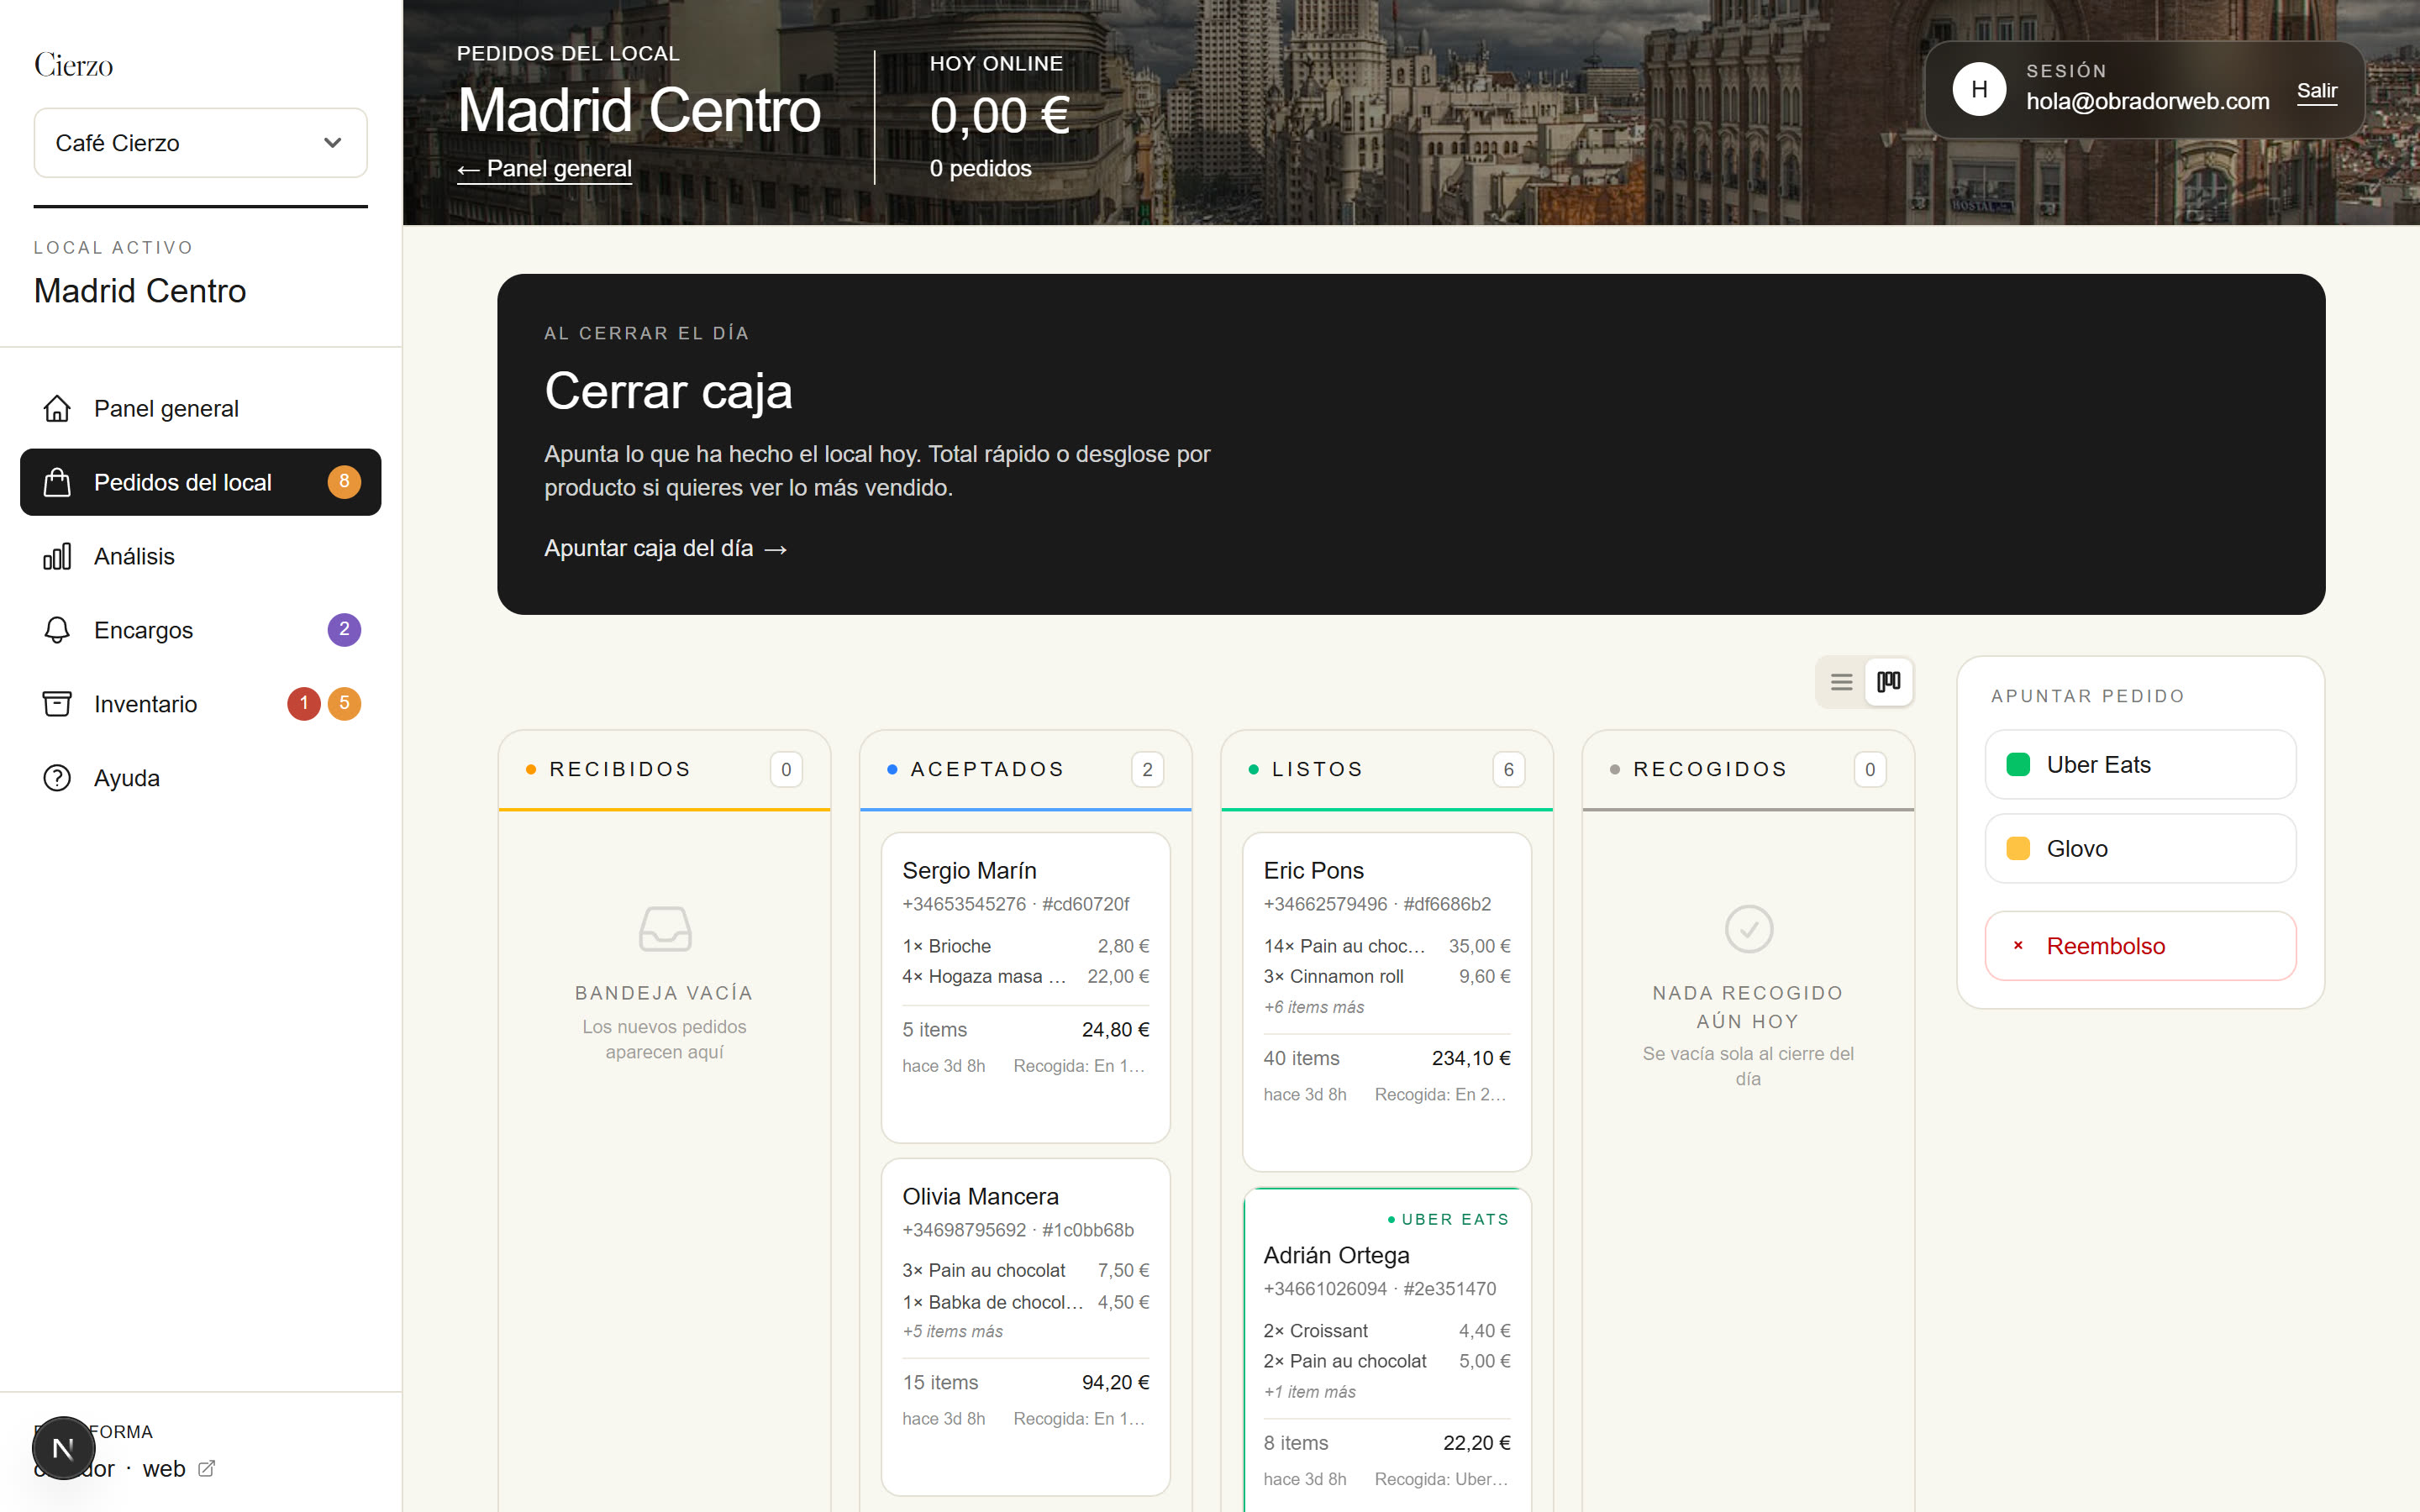The width and height of the screenshot is (2420, 1512).
Task: Click the shopping bag icon
Action: [x=57, y=482]
